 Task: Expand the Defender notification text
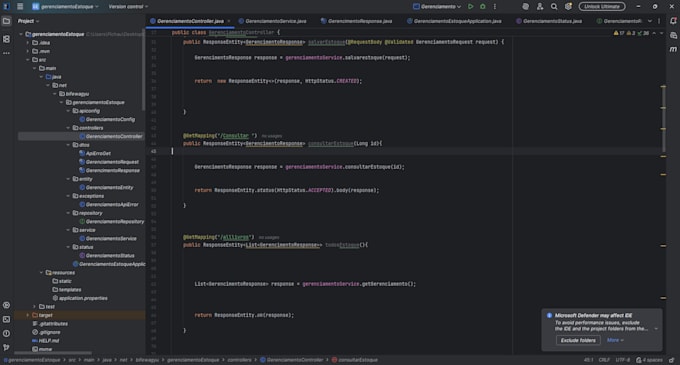(656, 329)
